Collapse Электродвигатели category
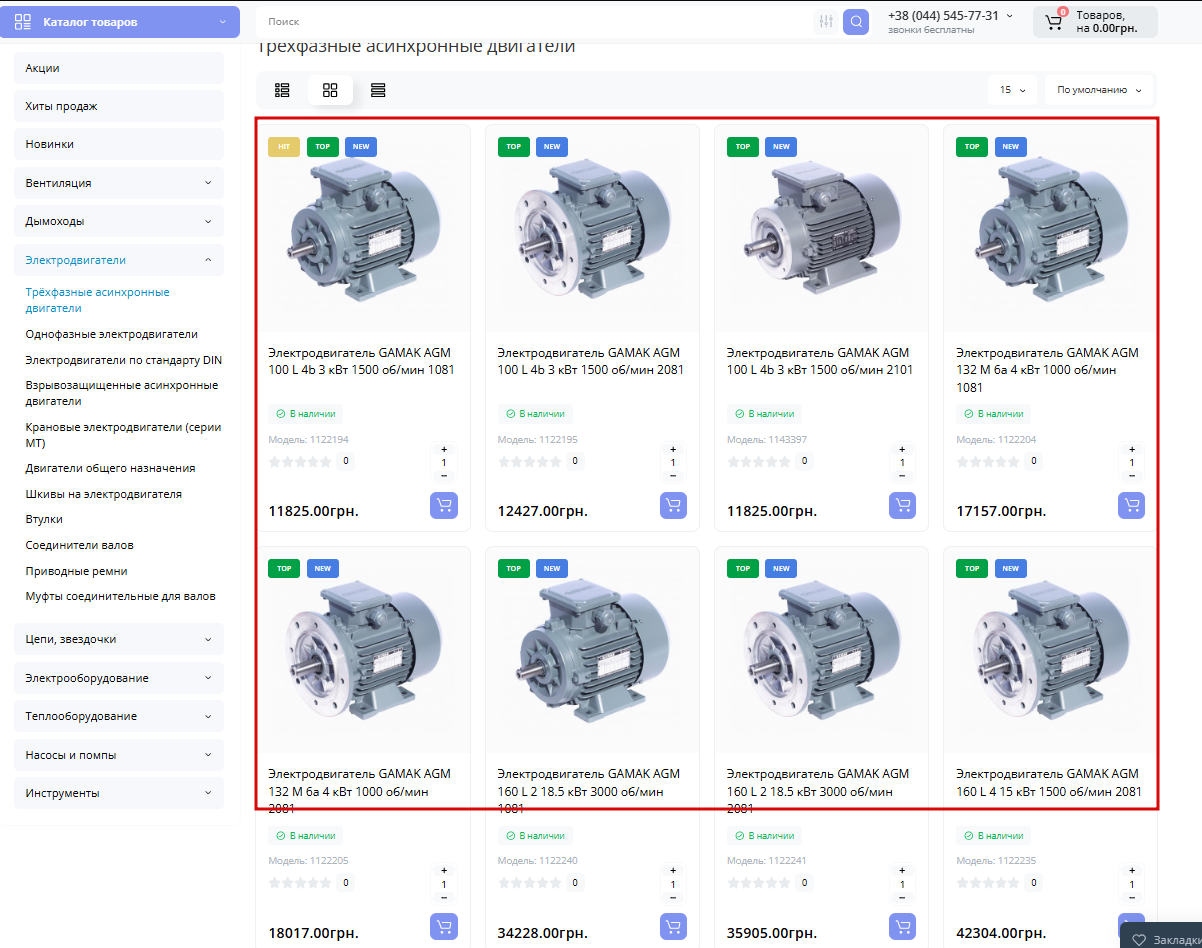The width and height of the screenshot is (1202, 948). [x=208, y=260]
